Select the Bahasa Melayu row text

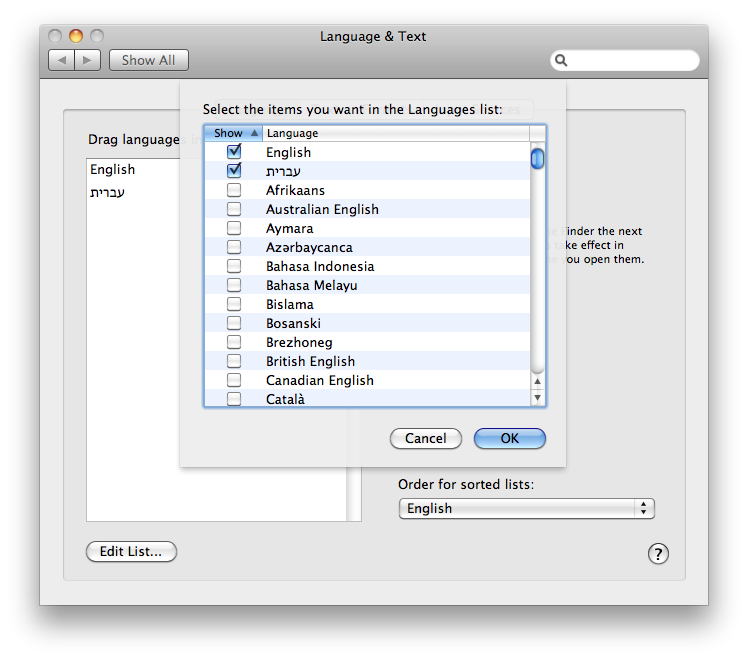(x=312, y=285)
